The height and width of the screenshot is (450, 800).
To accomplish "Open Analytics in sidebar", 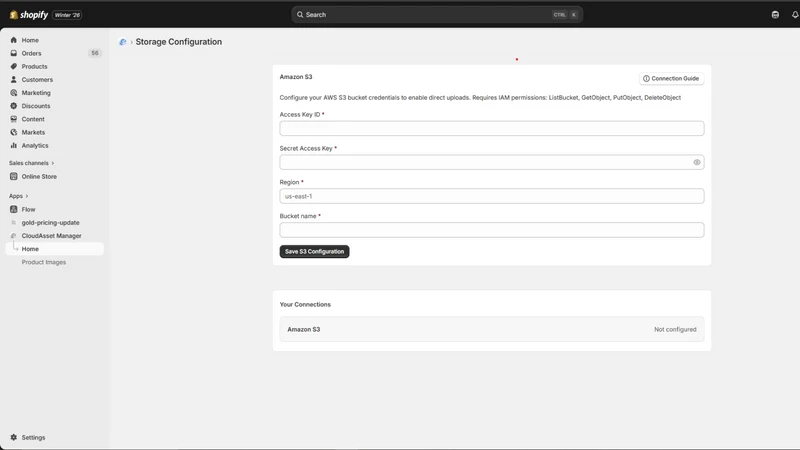I will point(35,145).
